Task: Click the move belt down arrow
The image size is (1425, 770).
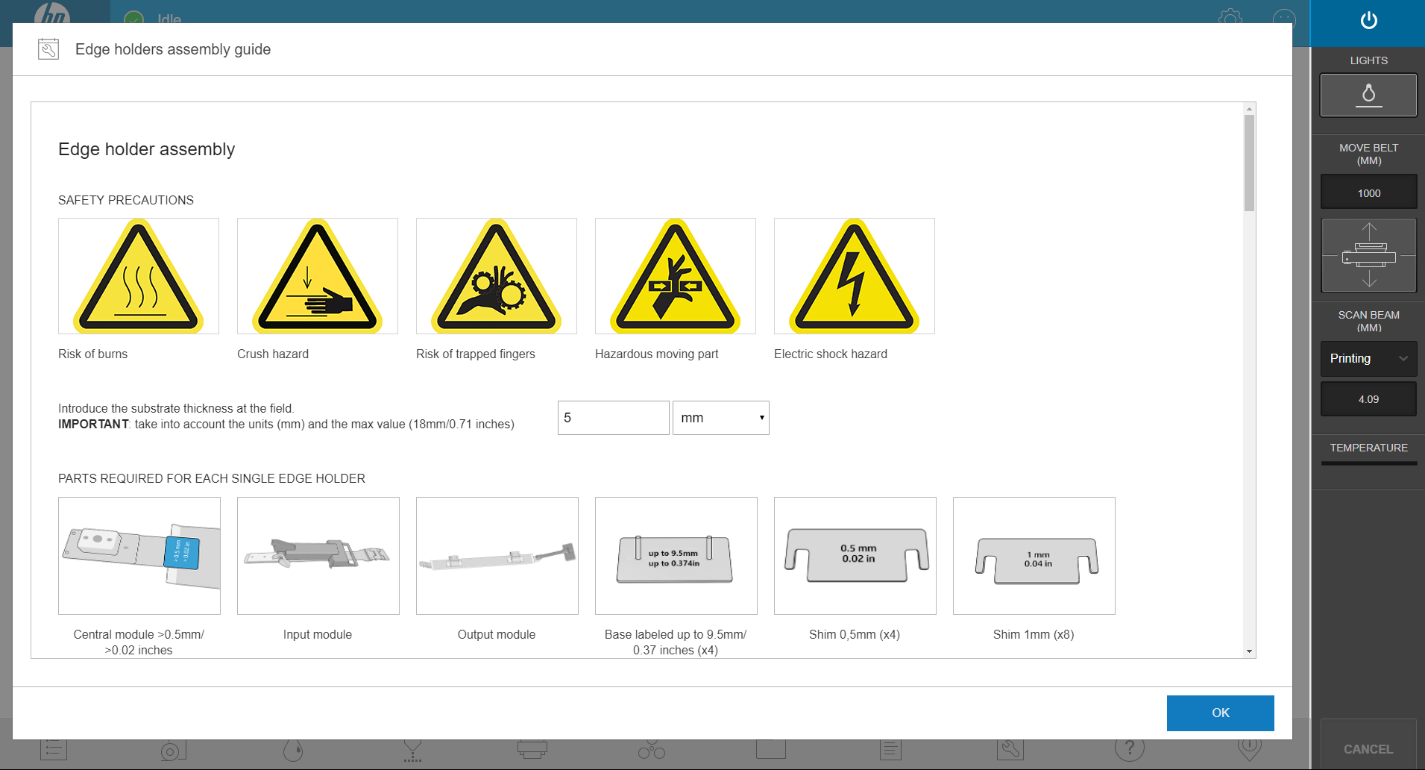Action: pyautogui.click(x=1368, y=279)
